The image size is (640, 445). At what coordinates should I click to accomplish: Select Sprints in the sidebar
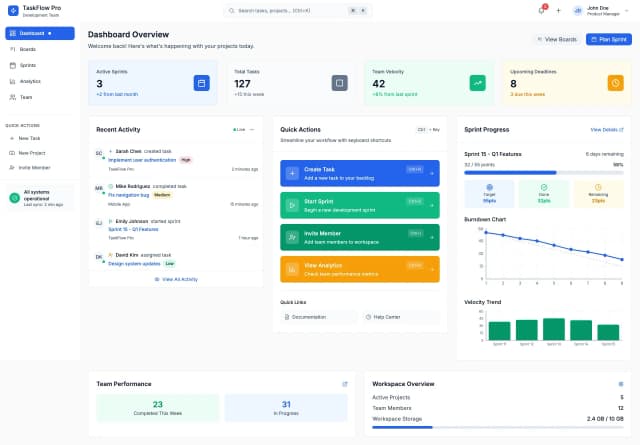click(x=28, y=65)
